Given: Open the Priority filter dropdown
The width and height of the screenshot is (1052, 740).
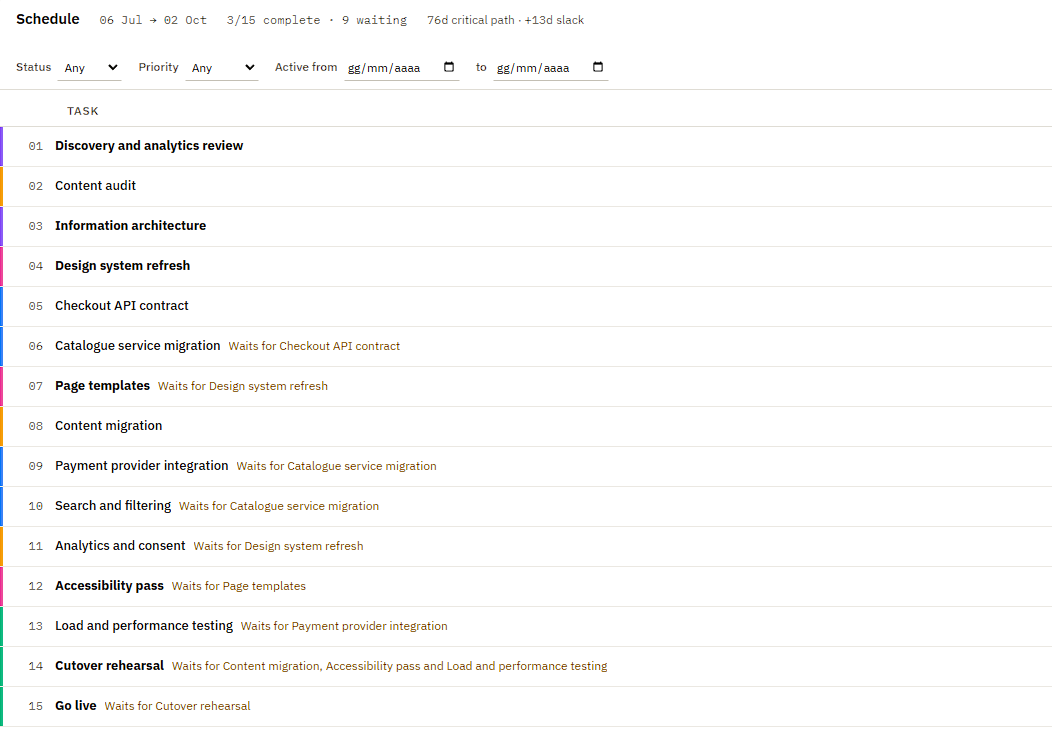Looking at the screenshot, I should pyautogui.click(x=221, y=68).
